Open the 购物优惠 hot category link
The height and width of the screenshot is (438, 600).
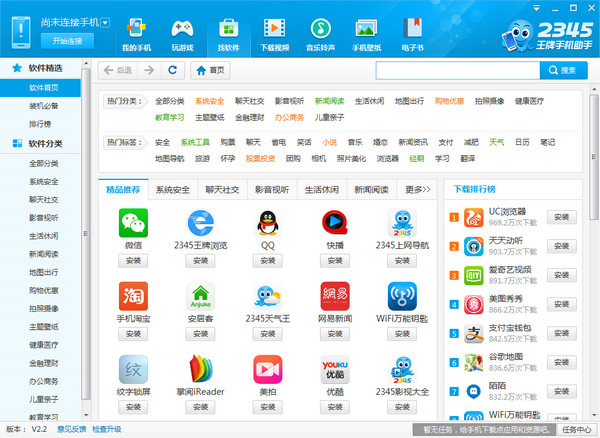click(449, 101)
